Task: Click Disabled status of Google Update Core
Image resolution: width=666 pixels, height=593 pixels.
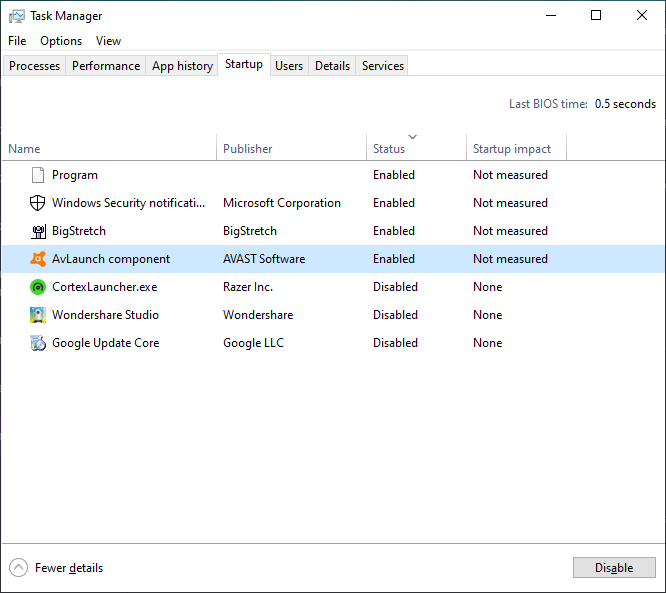Action: pyautogui.click(x=395, y=343)
